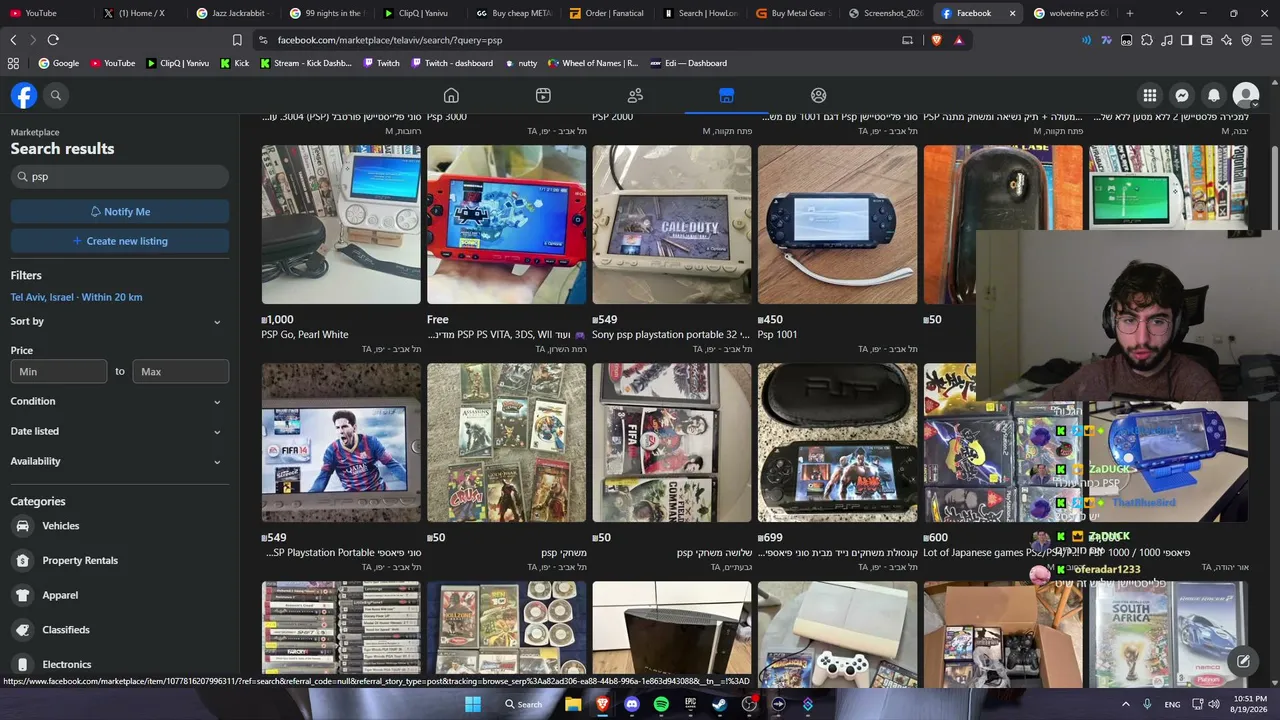Image resolution: width=1280 pixels, height=720 pixels.
Task: Go back with the browser back arrow
Action: click(x=13, y=40)
